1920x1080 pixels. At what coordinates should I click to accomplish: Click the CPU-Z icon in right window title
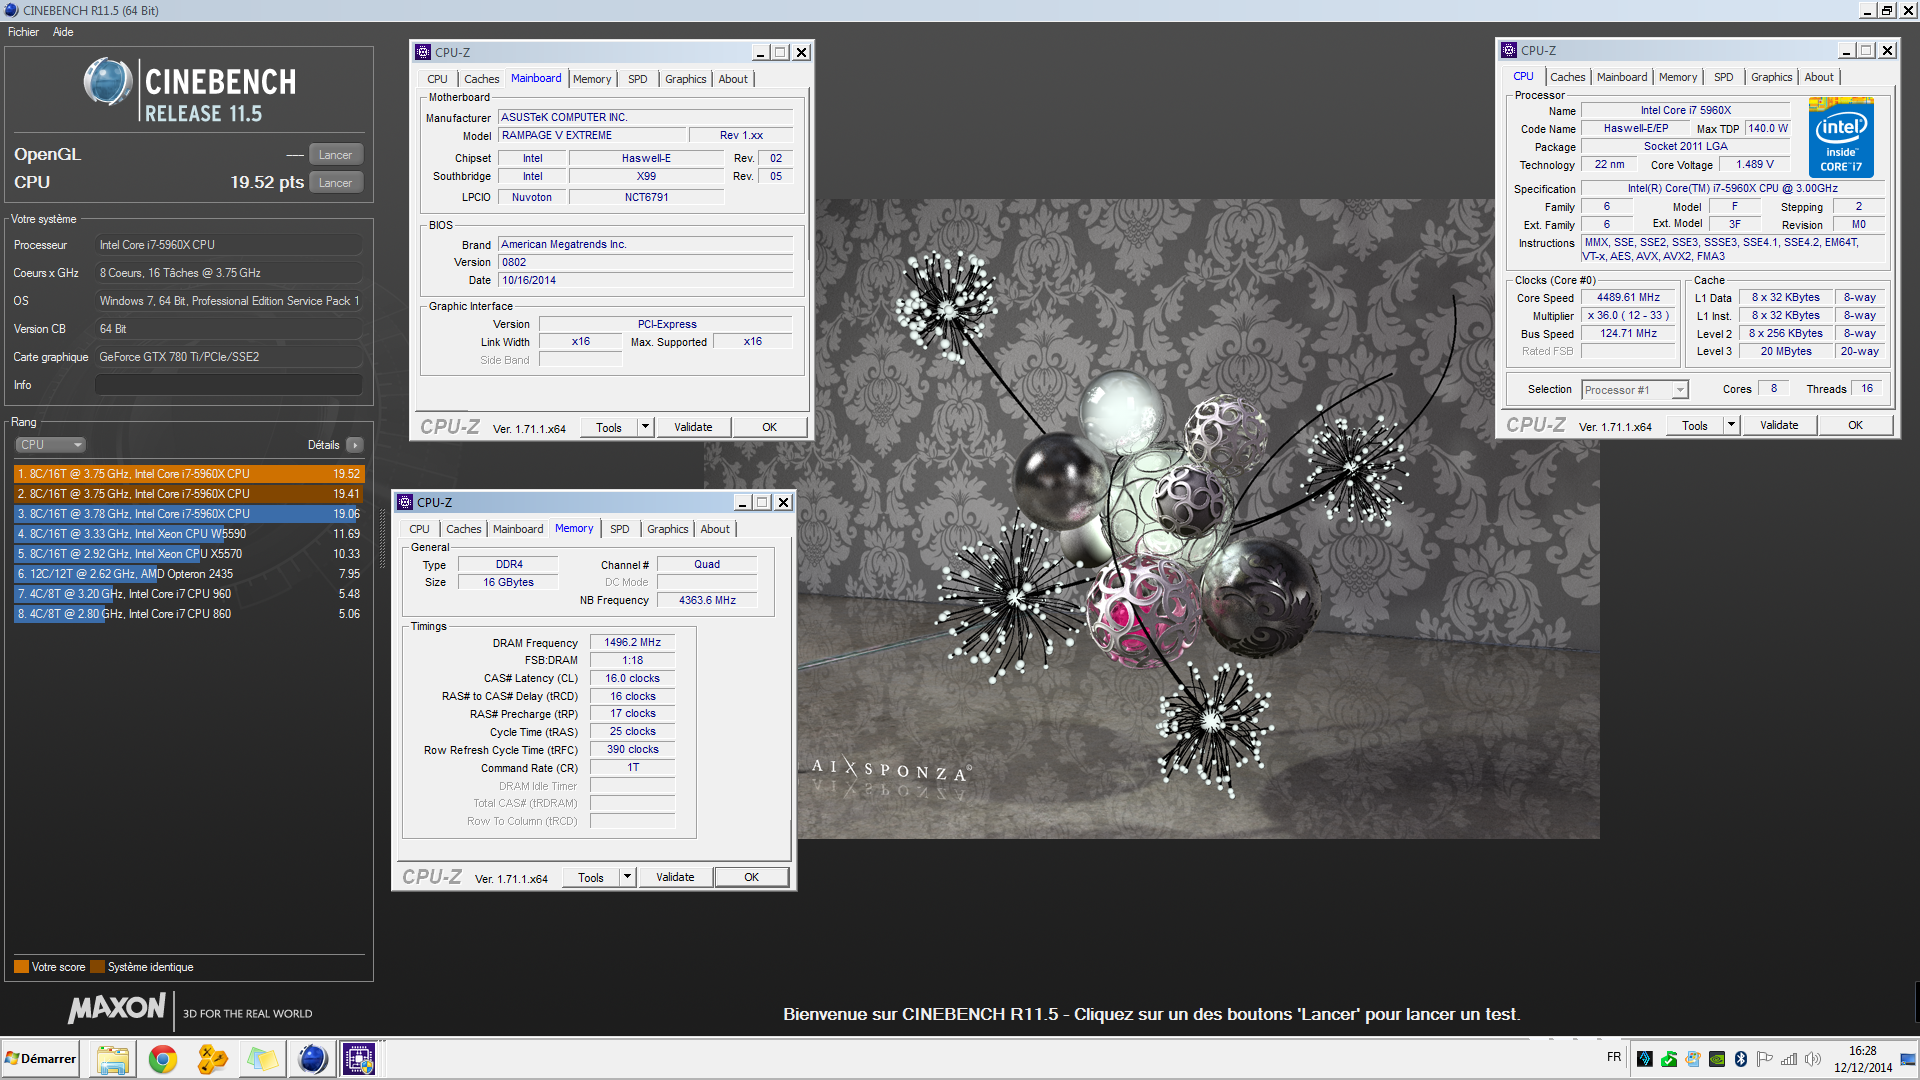[1509, 50]
